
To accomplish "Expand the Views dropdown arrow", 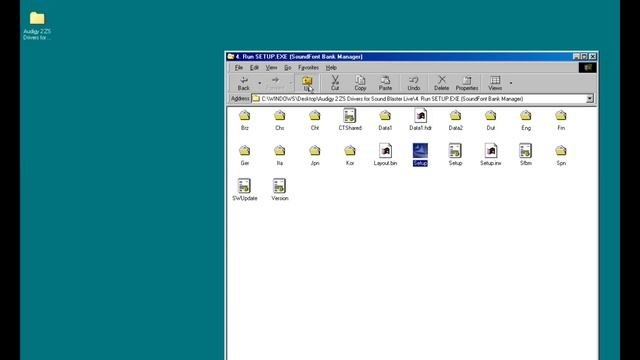I will pos(511,83).
